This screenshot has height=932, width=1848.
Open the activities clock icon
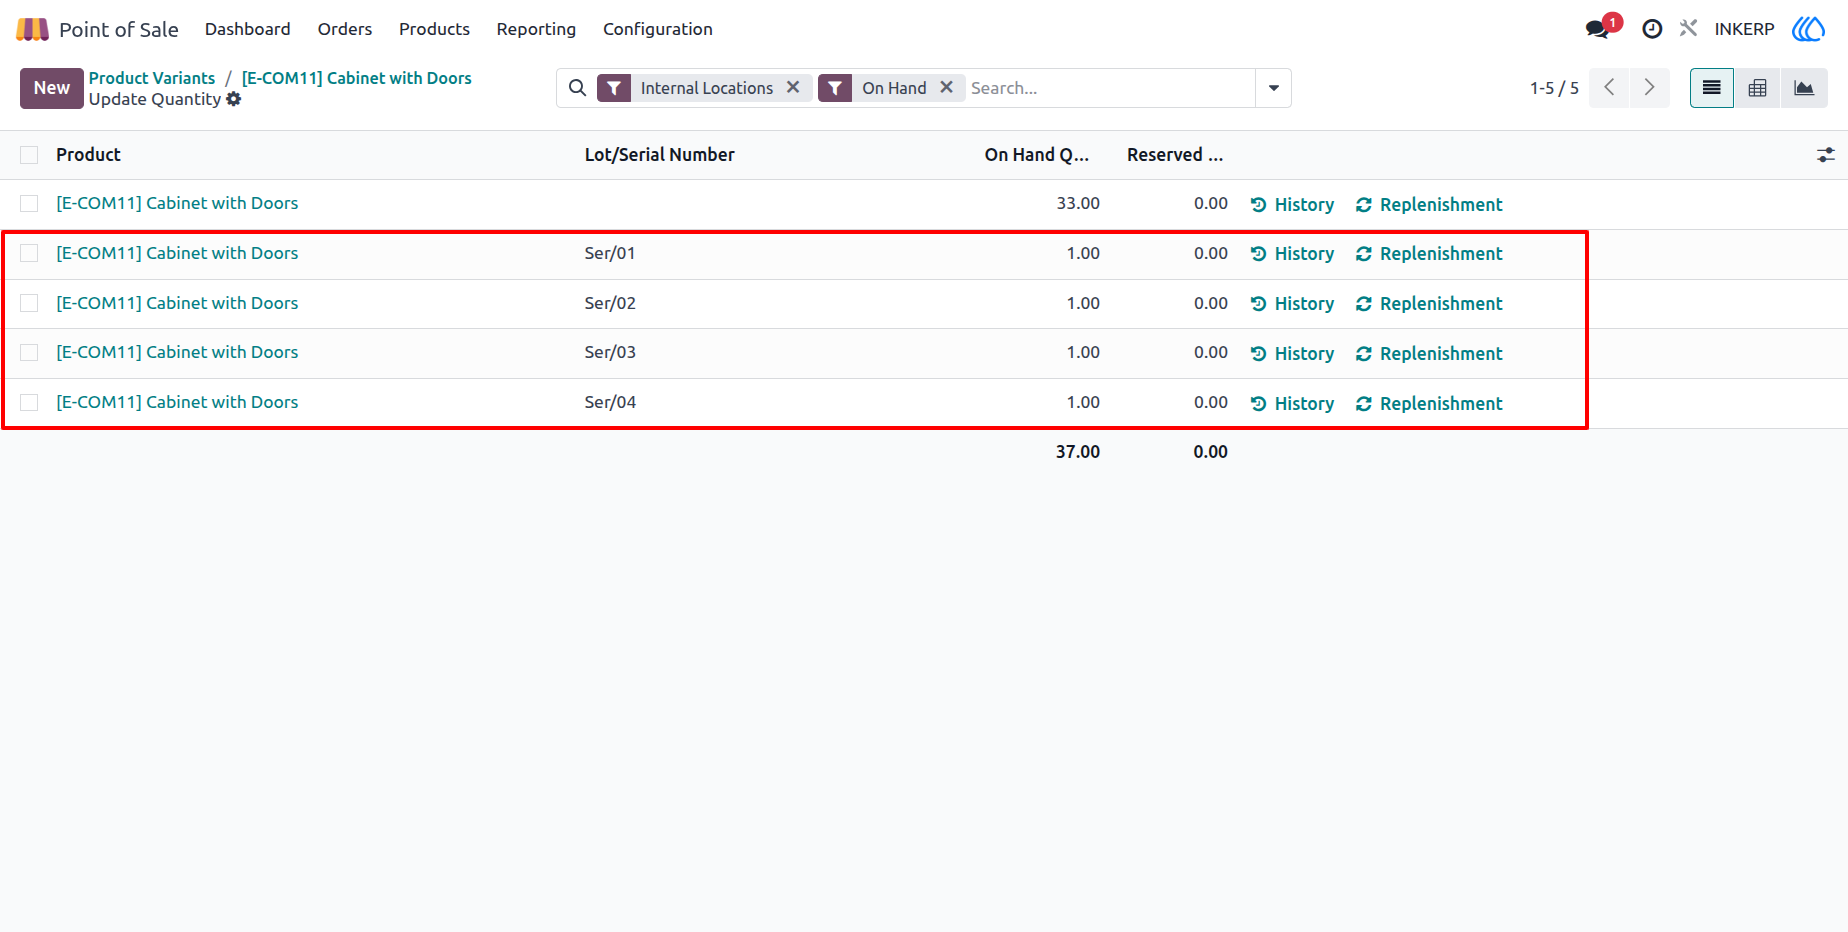1652,29
